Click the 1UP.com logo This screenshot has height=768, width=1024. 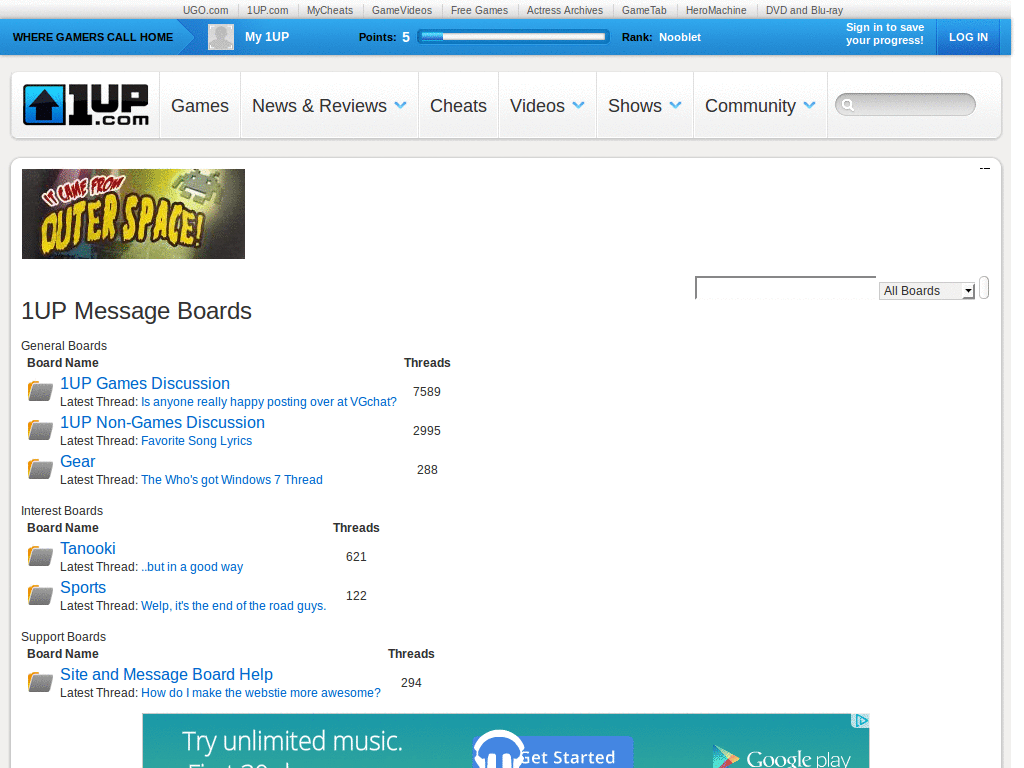(86, 104)
